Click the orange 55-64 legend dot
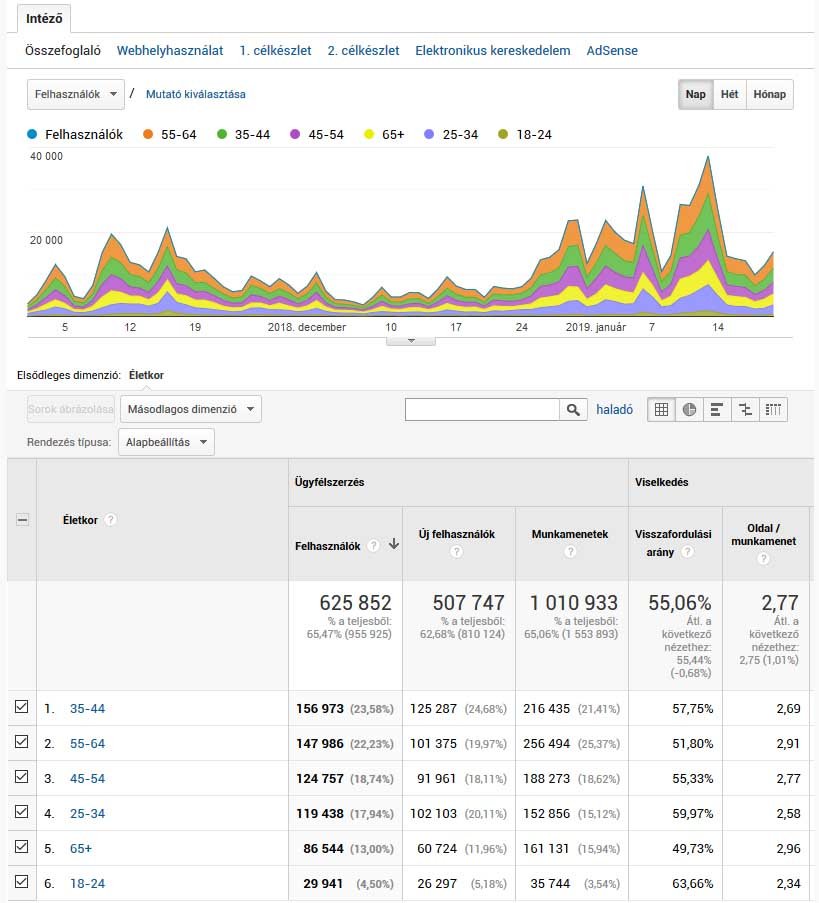819x903 pixels. coord(148,134)
